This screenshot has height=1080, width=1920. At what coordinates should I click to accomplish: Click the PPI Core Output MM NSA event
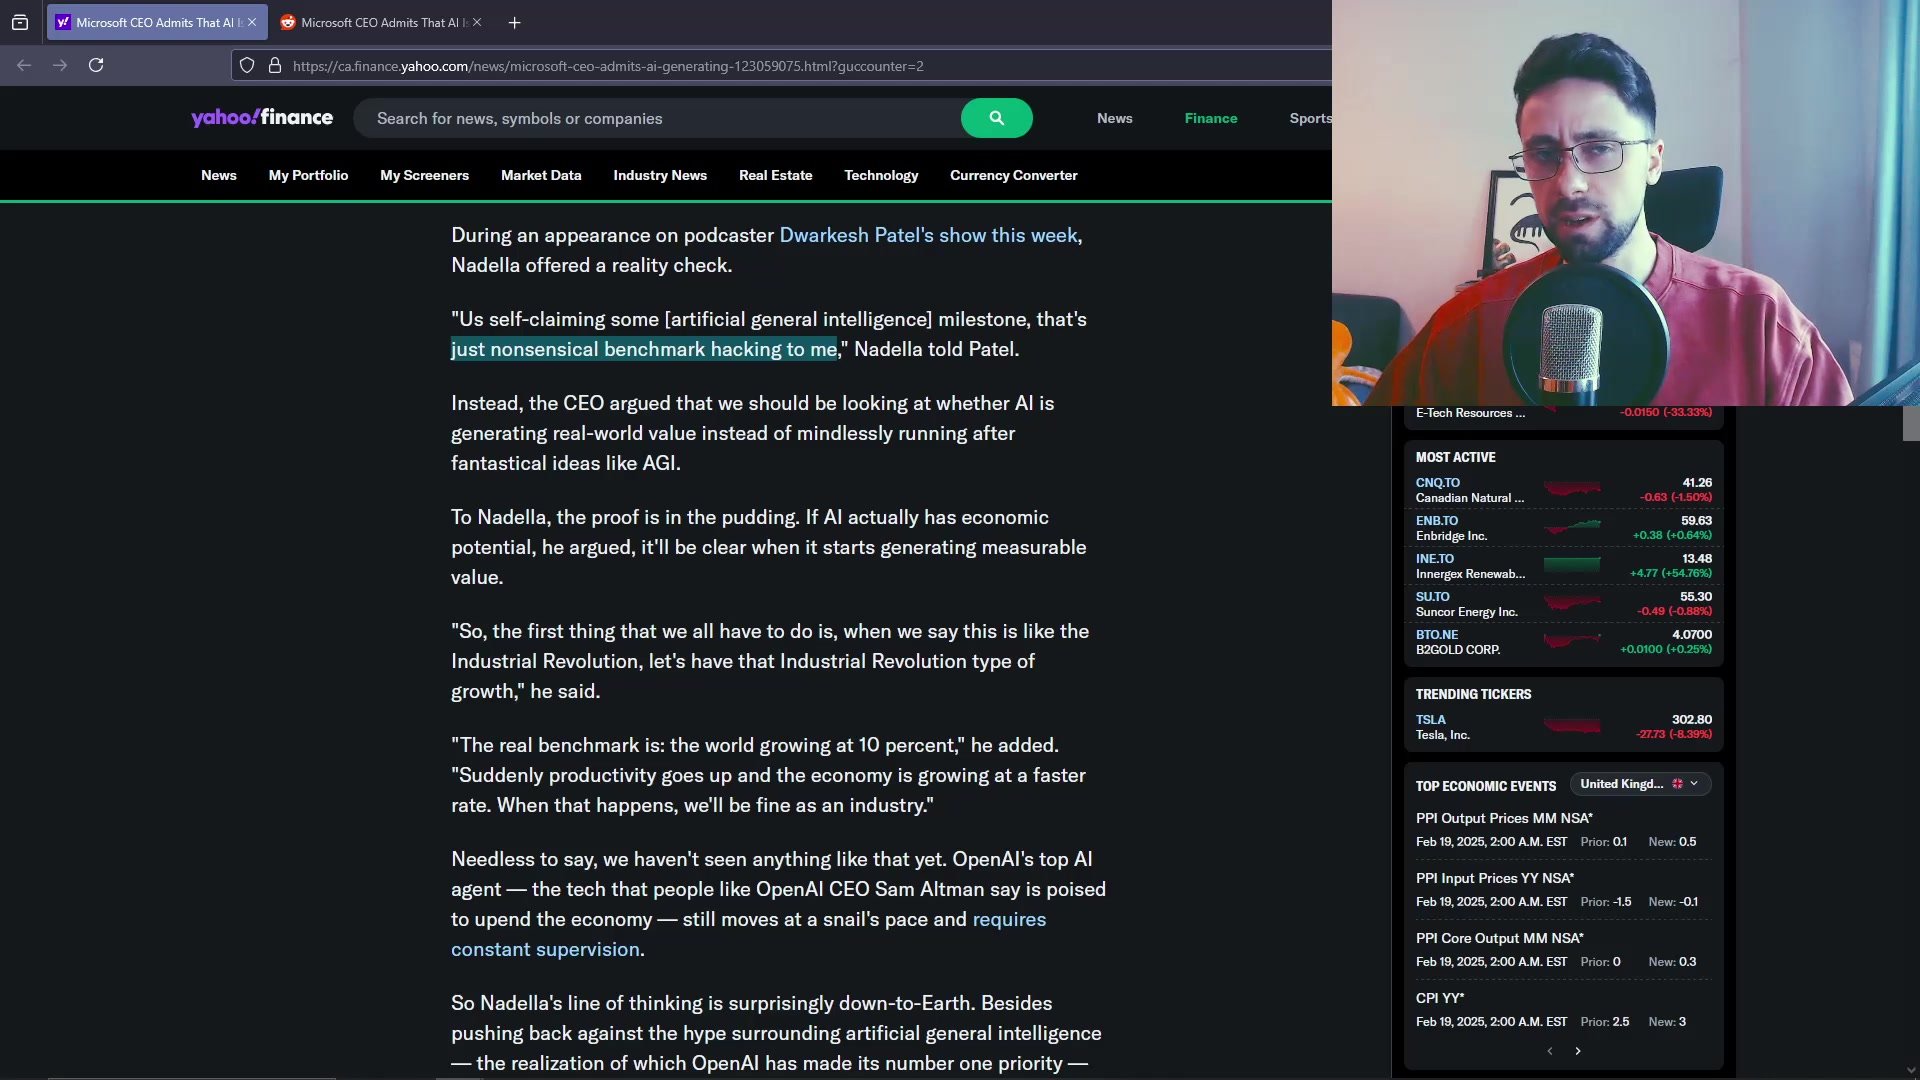click(1500, 938)
